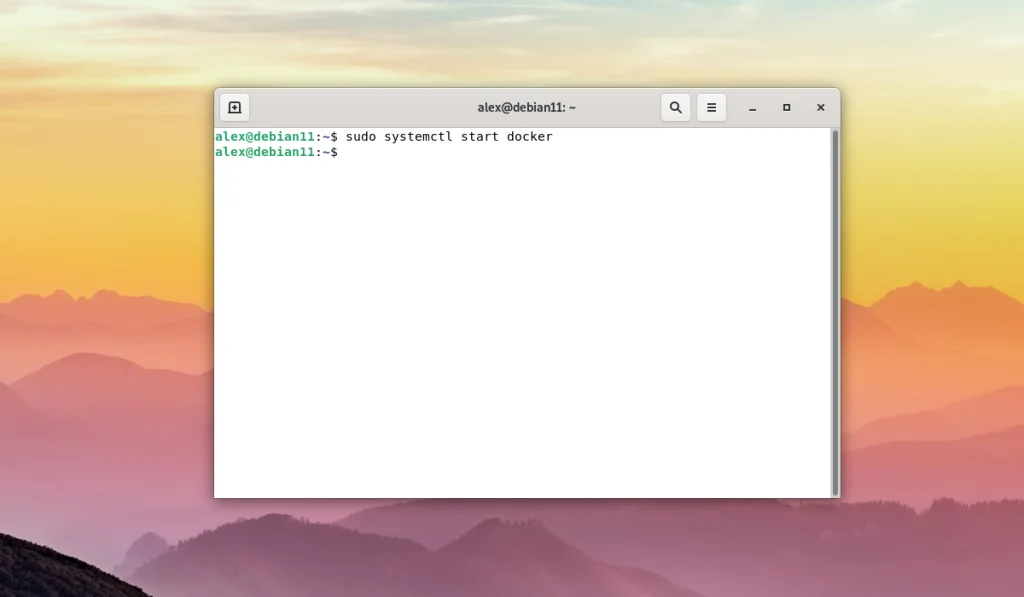Click the second line's alex@debian11 prompt
This screenshot has height=597, width=1024.
(x=264, y=152)
